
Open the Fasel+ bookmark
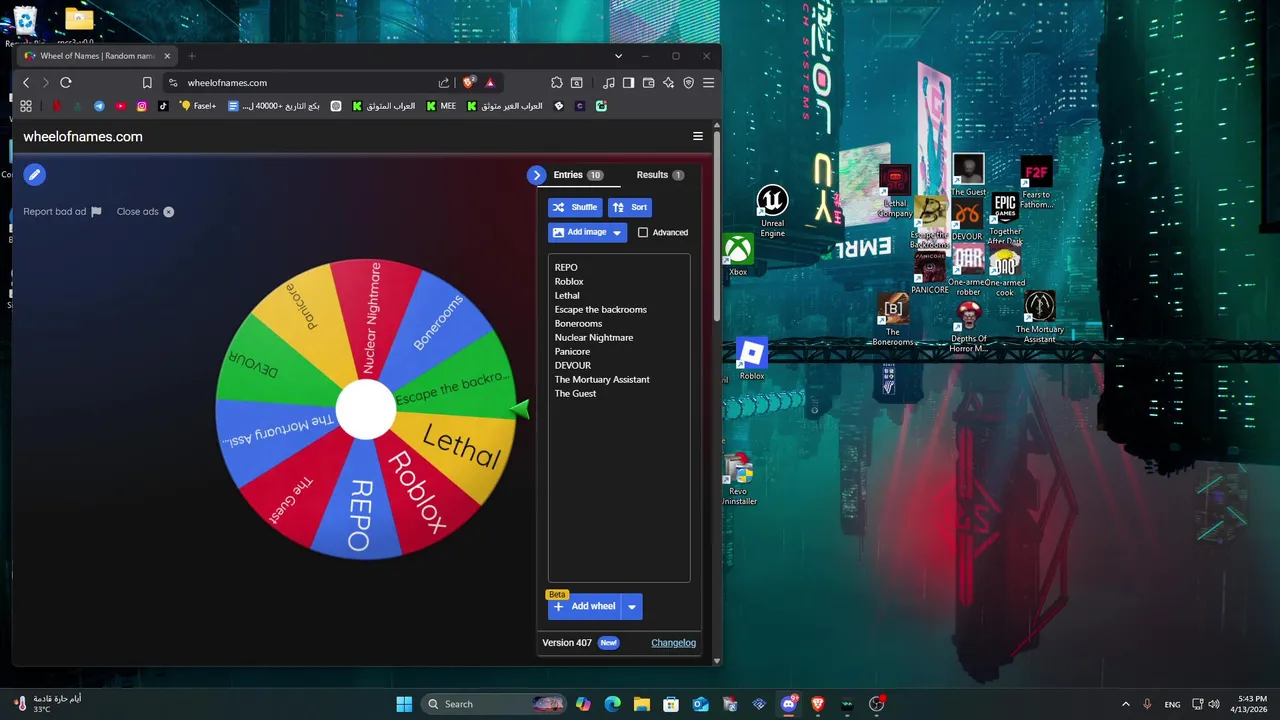click(x=198, y=106)
